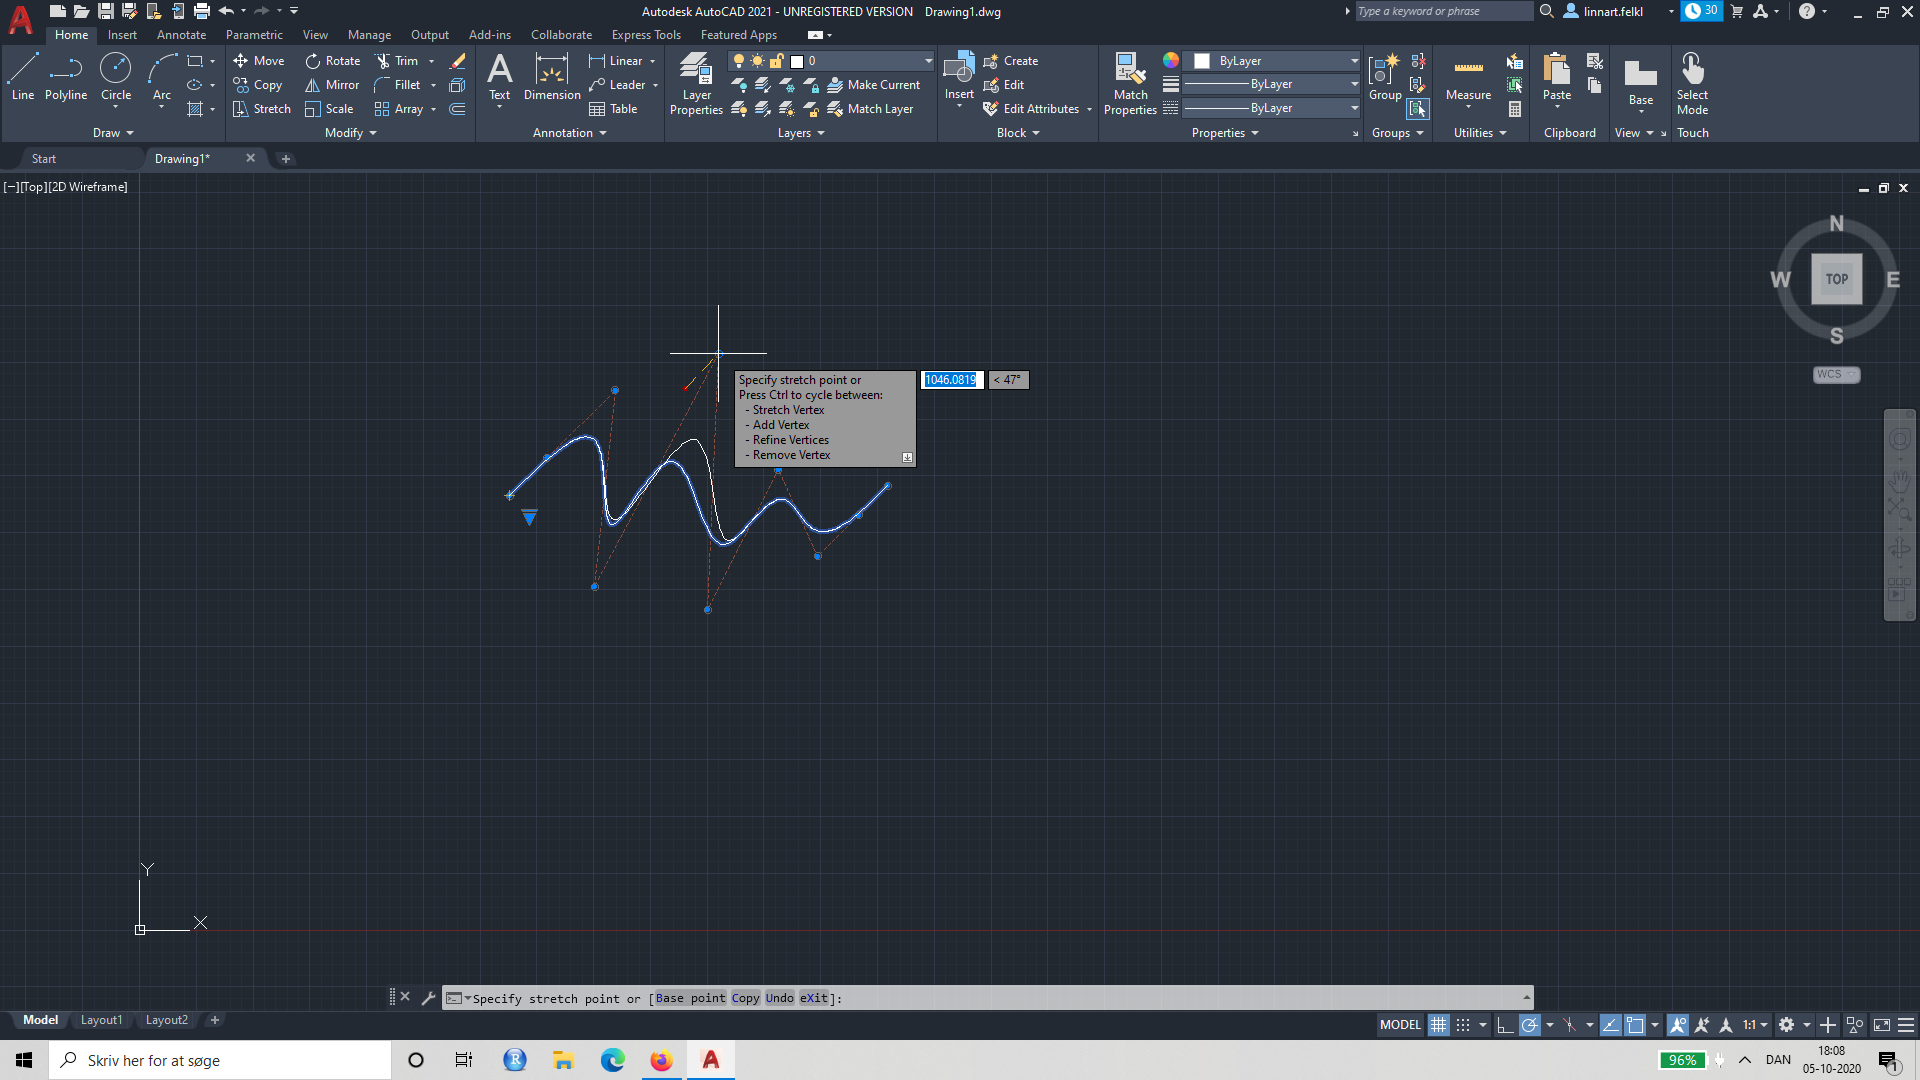Toggle ortho mode in status bar
1920x1080 pixels.
point(1504,1025)
